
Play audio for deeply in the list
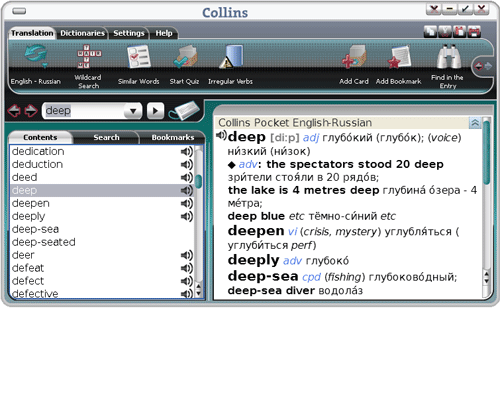point(187,217)
